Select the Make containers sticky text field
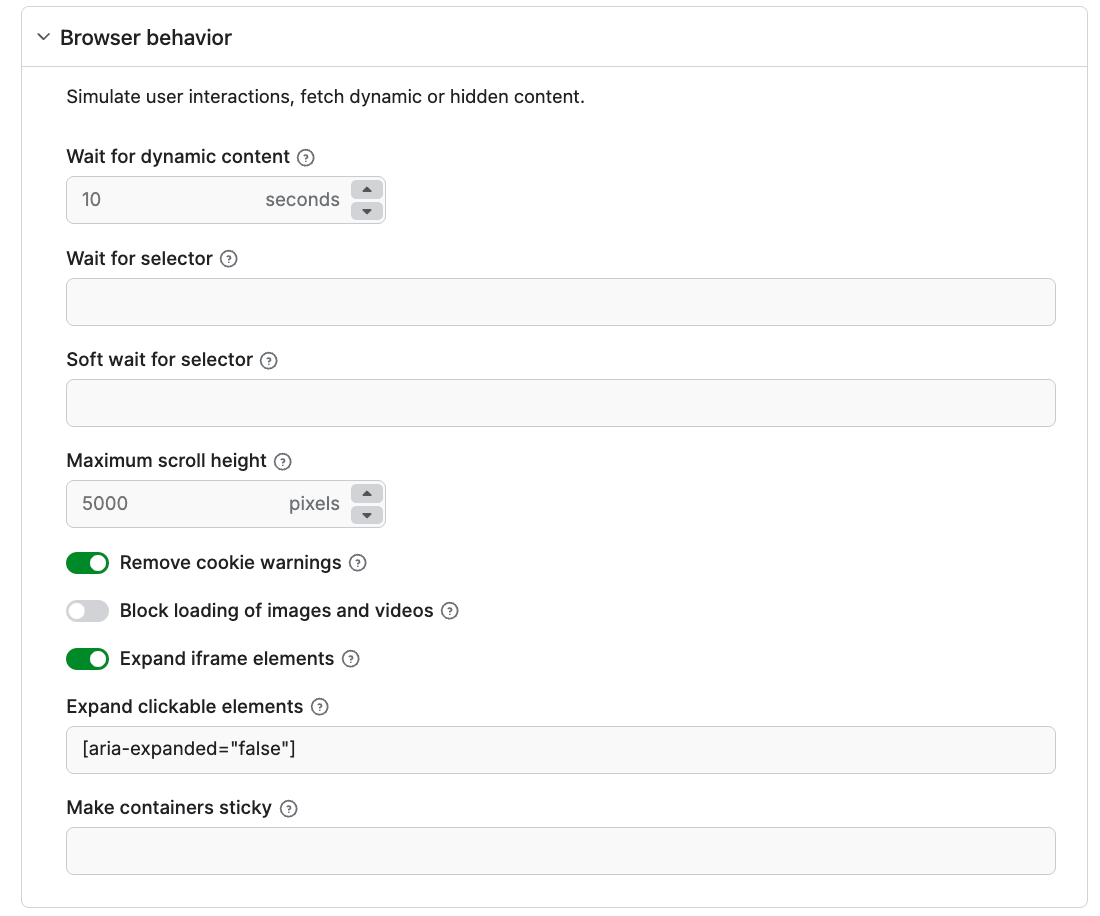This screenshot has width=1100, height=916. 560,850
